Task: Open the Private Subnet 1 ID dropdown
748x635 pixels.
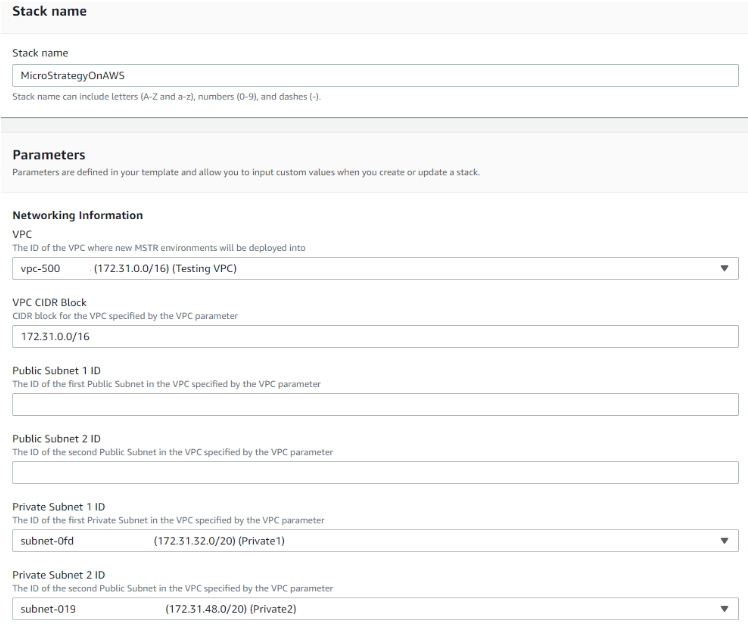Action: 375,541
